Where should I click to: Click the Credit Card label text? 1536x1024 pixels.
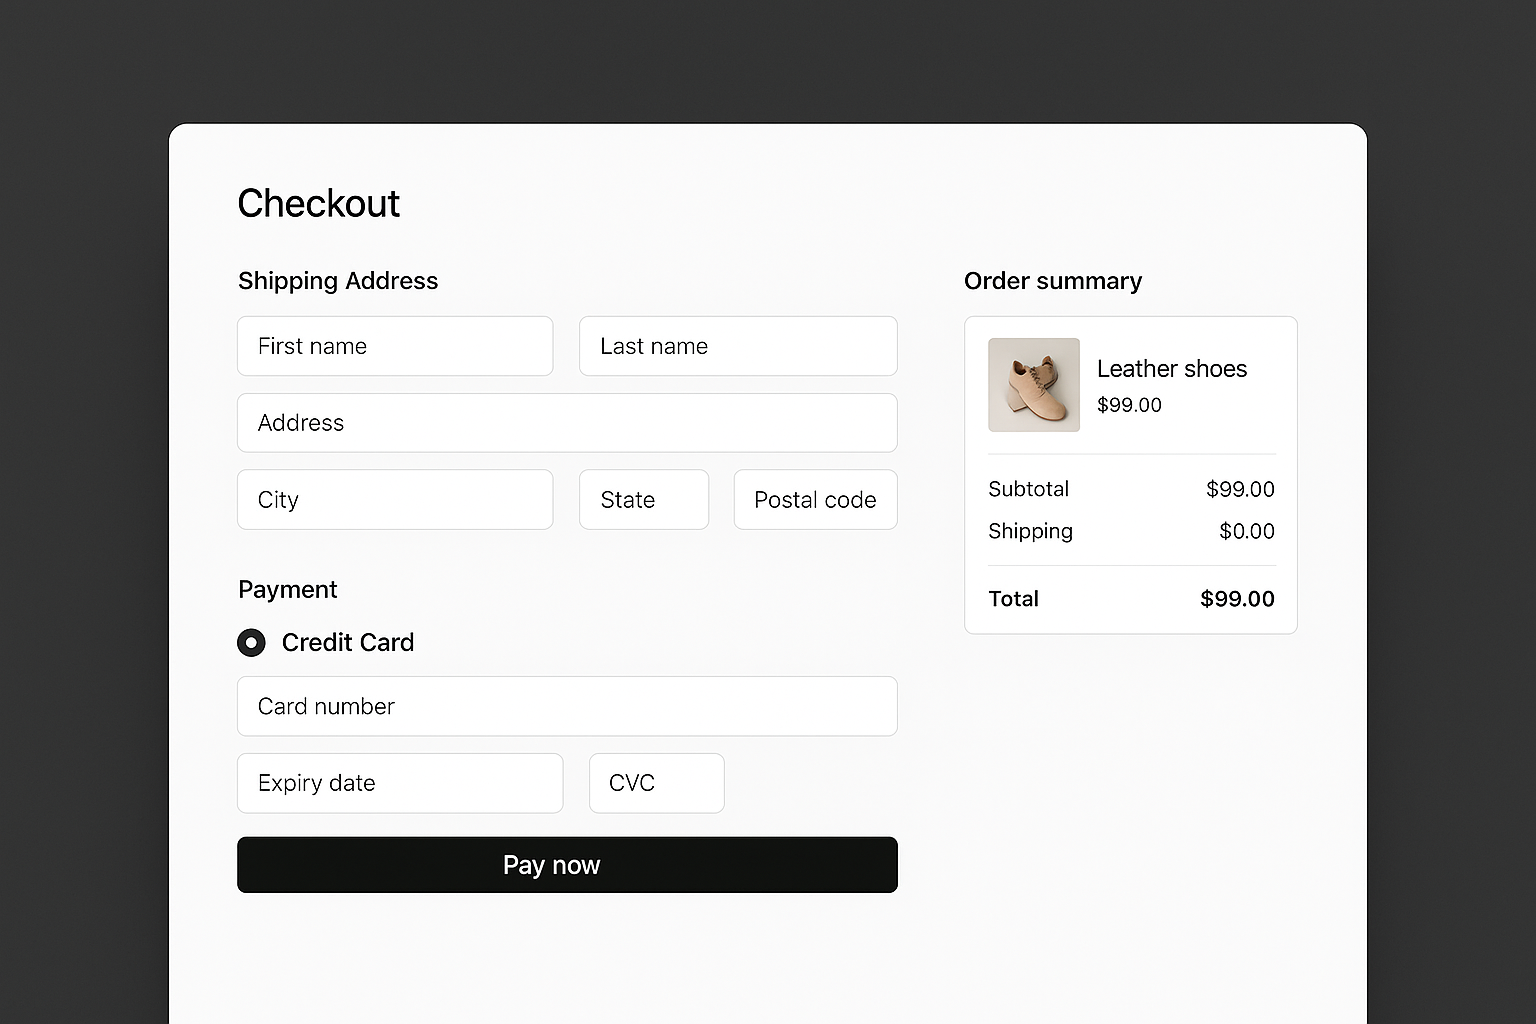click(x=347, y=642)
